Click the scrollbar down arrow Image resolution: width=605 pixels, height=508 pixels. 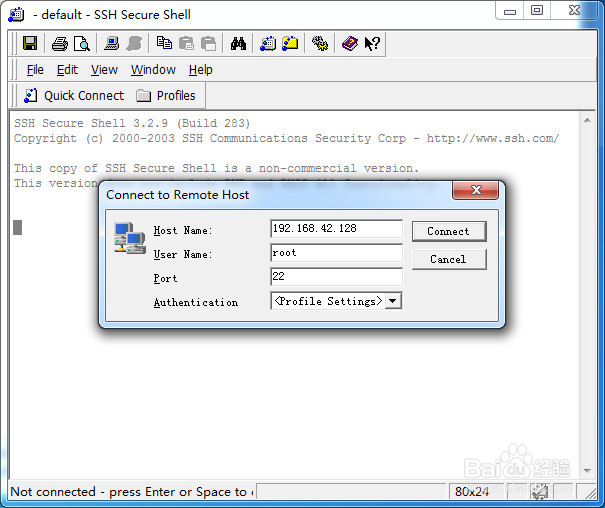pos(587,471)
